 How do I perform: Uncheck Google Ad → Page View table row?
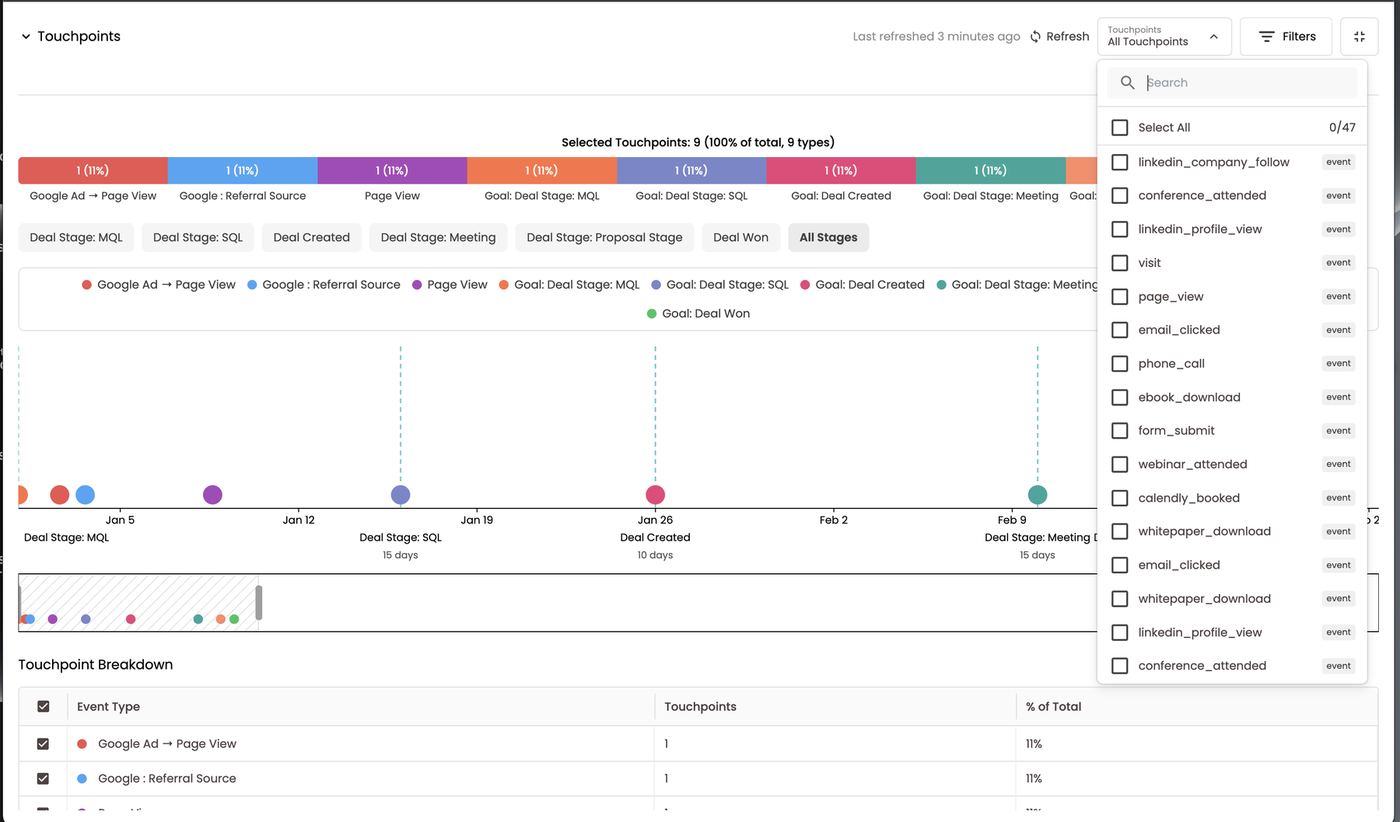pyautogui.click(x=43, y=744)
